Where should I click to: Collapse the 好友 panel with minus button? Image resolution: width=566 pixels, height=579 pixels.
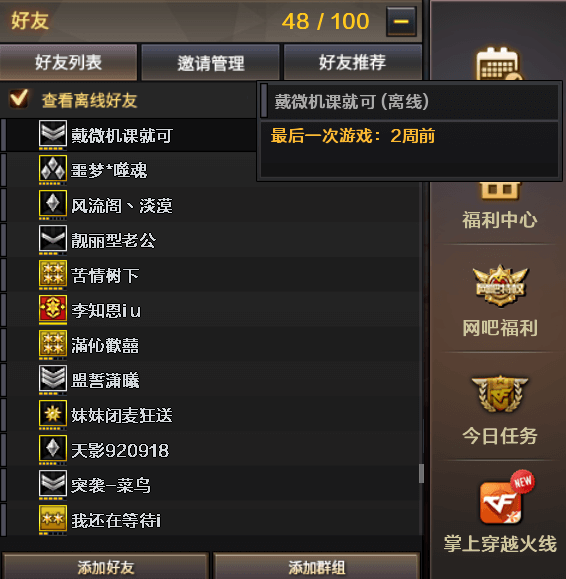401,21
